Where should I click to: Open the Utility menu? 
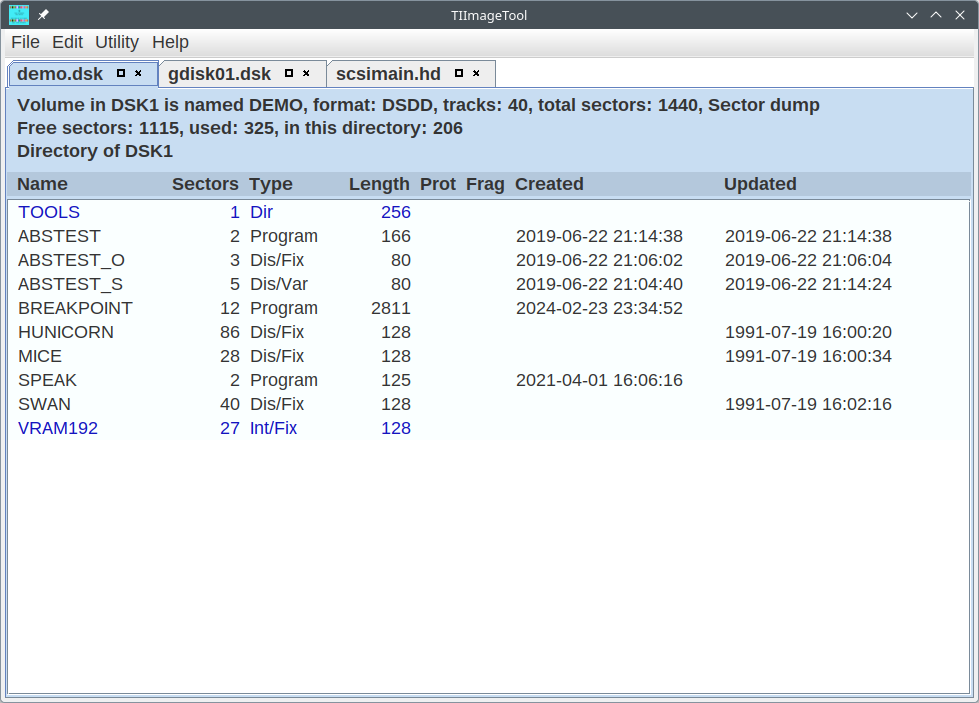(x=117, y=42)
